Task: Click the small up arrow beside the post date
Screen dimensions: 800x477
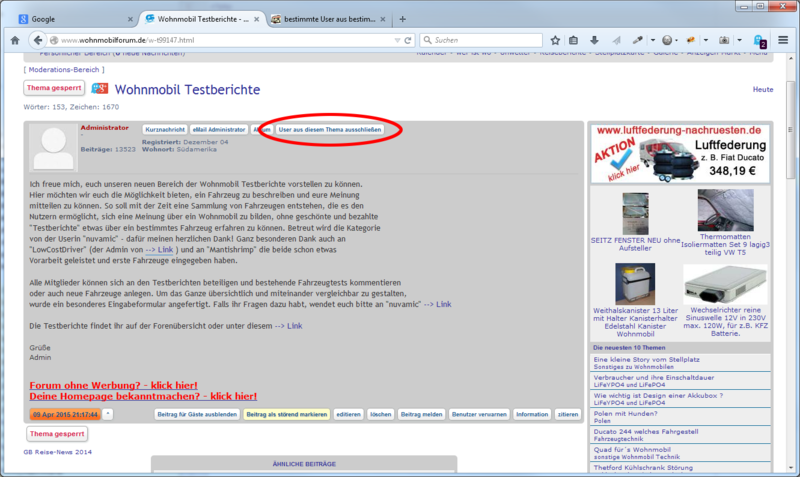Action: (x=108, y=414)
